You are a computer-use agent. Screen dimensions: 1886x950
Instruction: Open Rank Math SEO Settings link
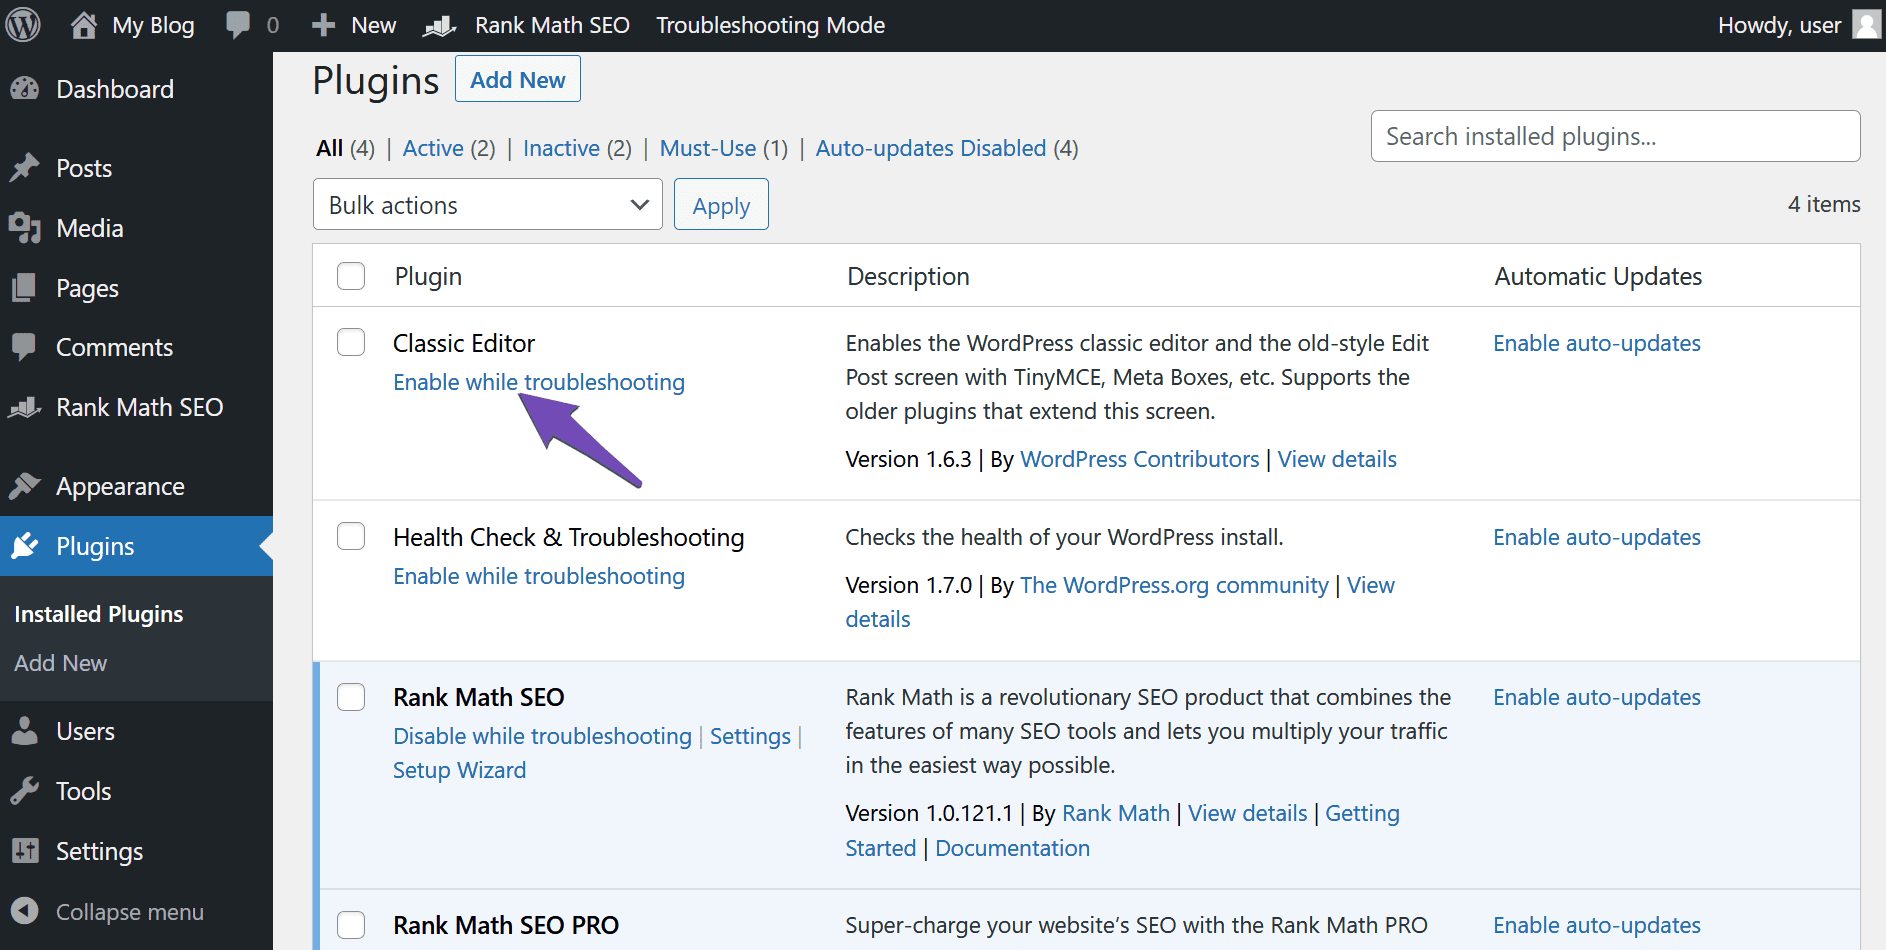click(750, 736)
